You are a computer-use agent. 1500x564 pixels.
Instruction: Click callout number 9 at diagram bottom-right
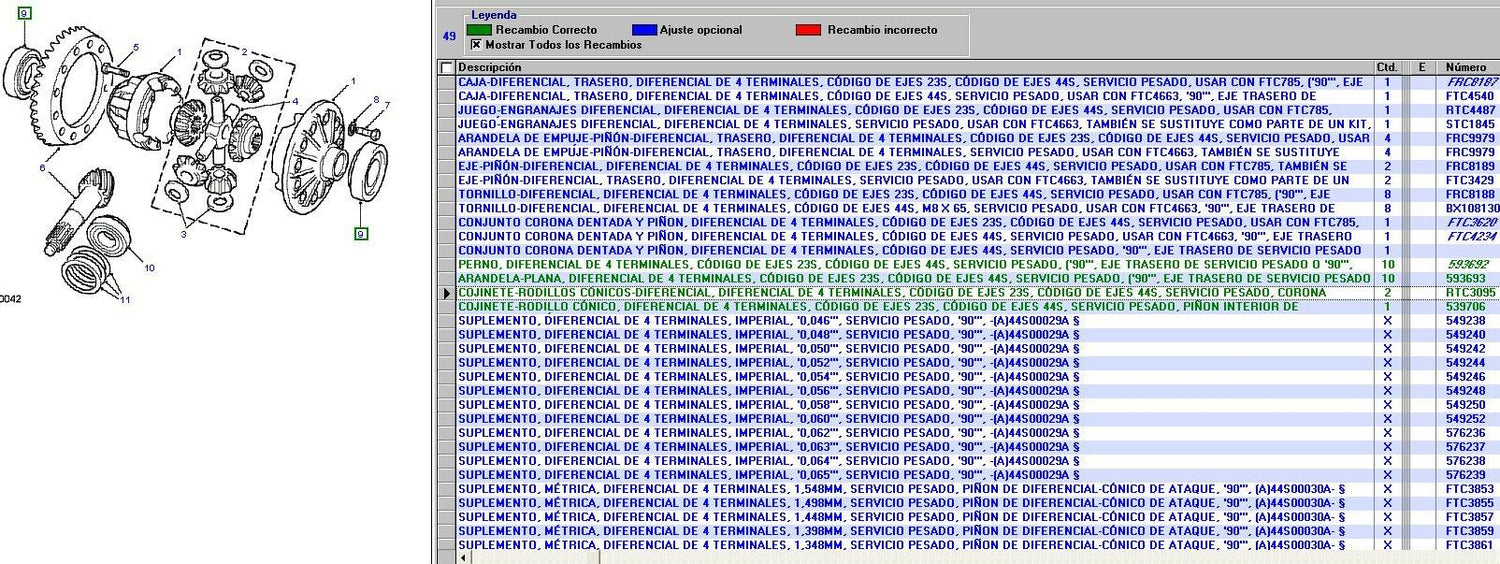[360, 234]
